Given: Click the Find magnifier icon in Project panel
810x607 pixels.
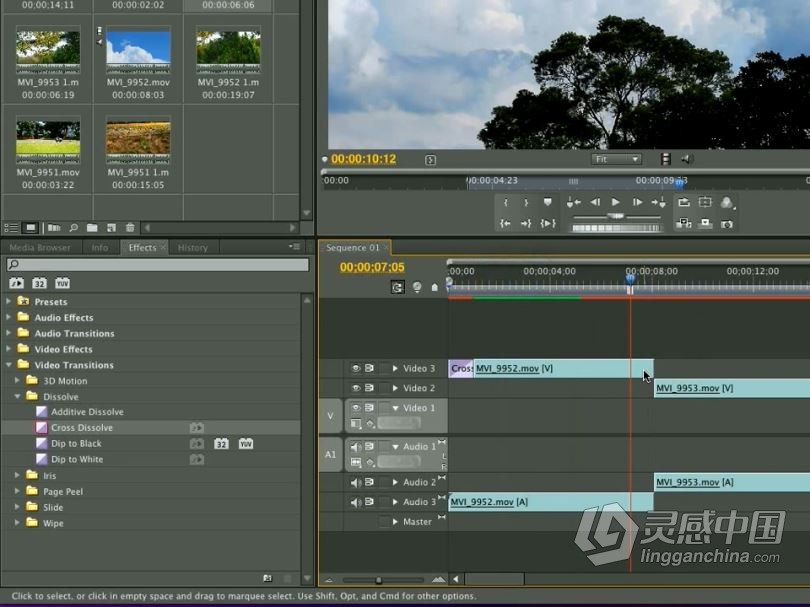Looking at the screenshot, I should point(74,228).
